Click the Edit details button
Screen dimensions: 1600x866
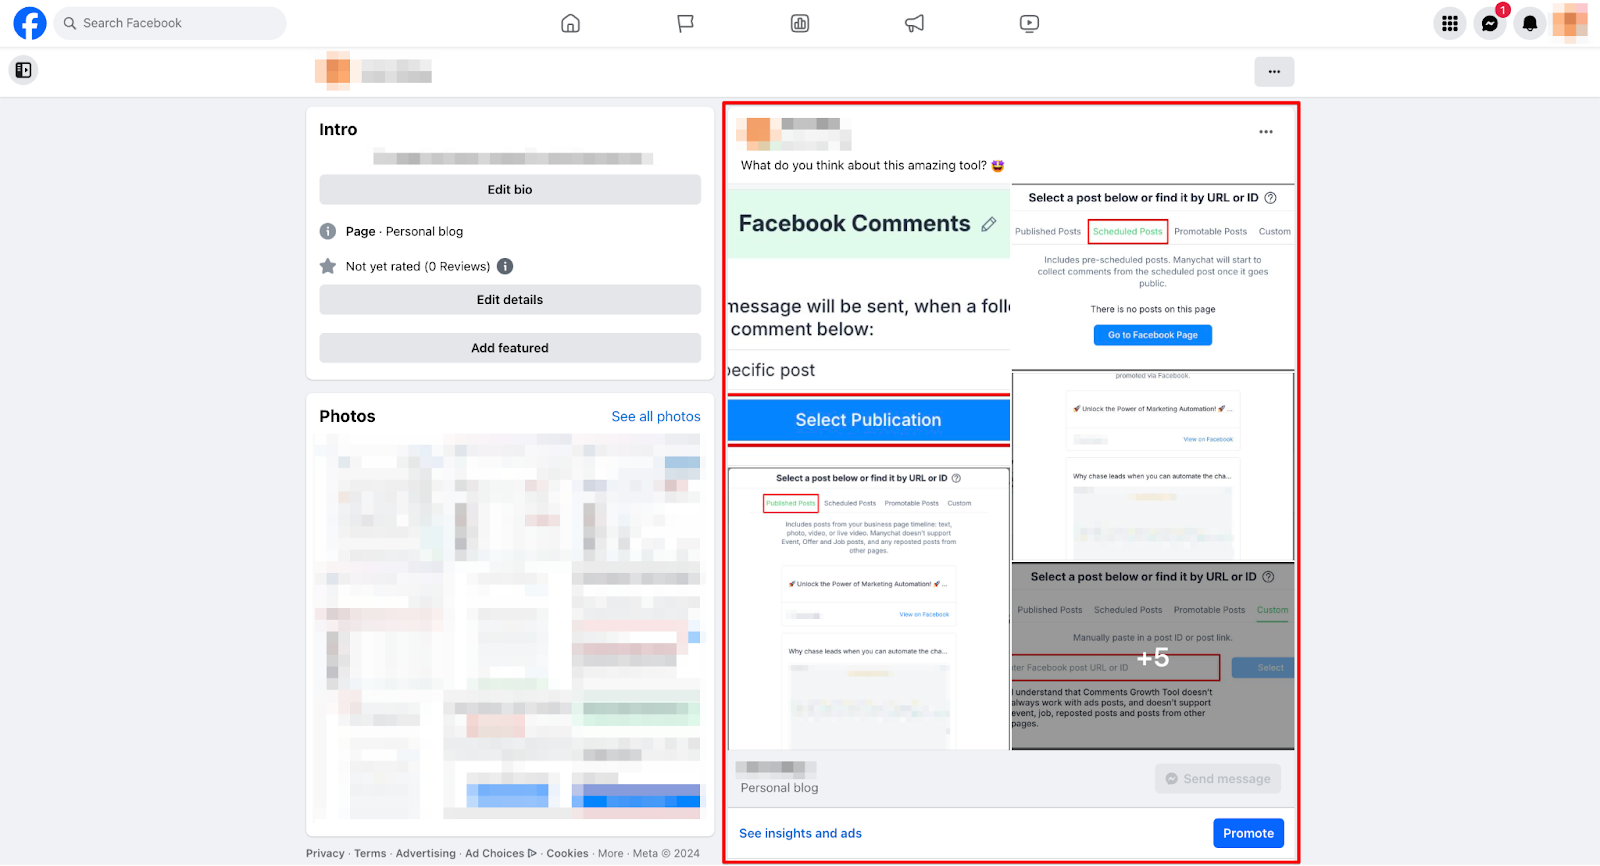[x=510, y=300]
